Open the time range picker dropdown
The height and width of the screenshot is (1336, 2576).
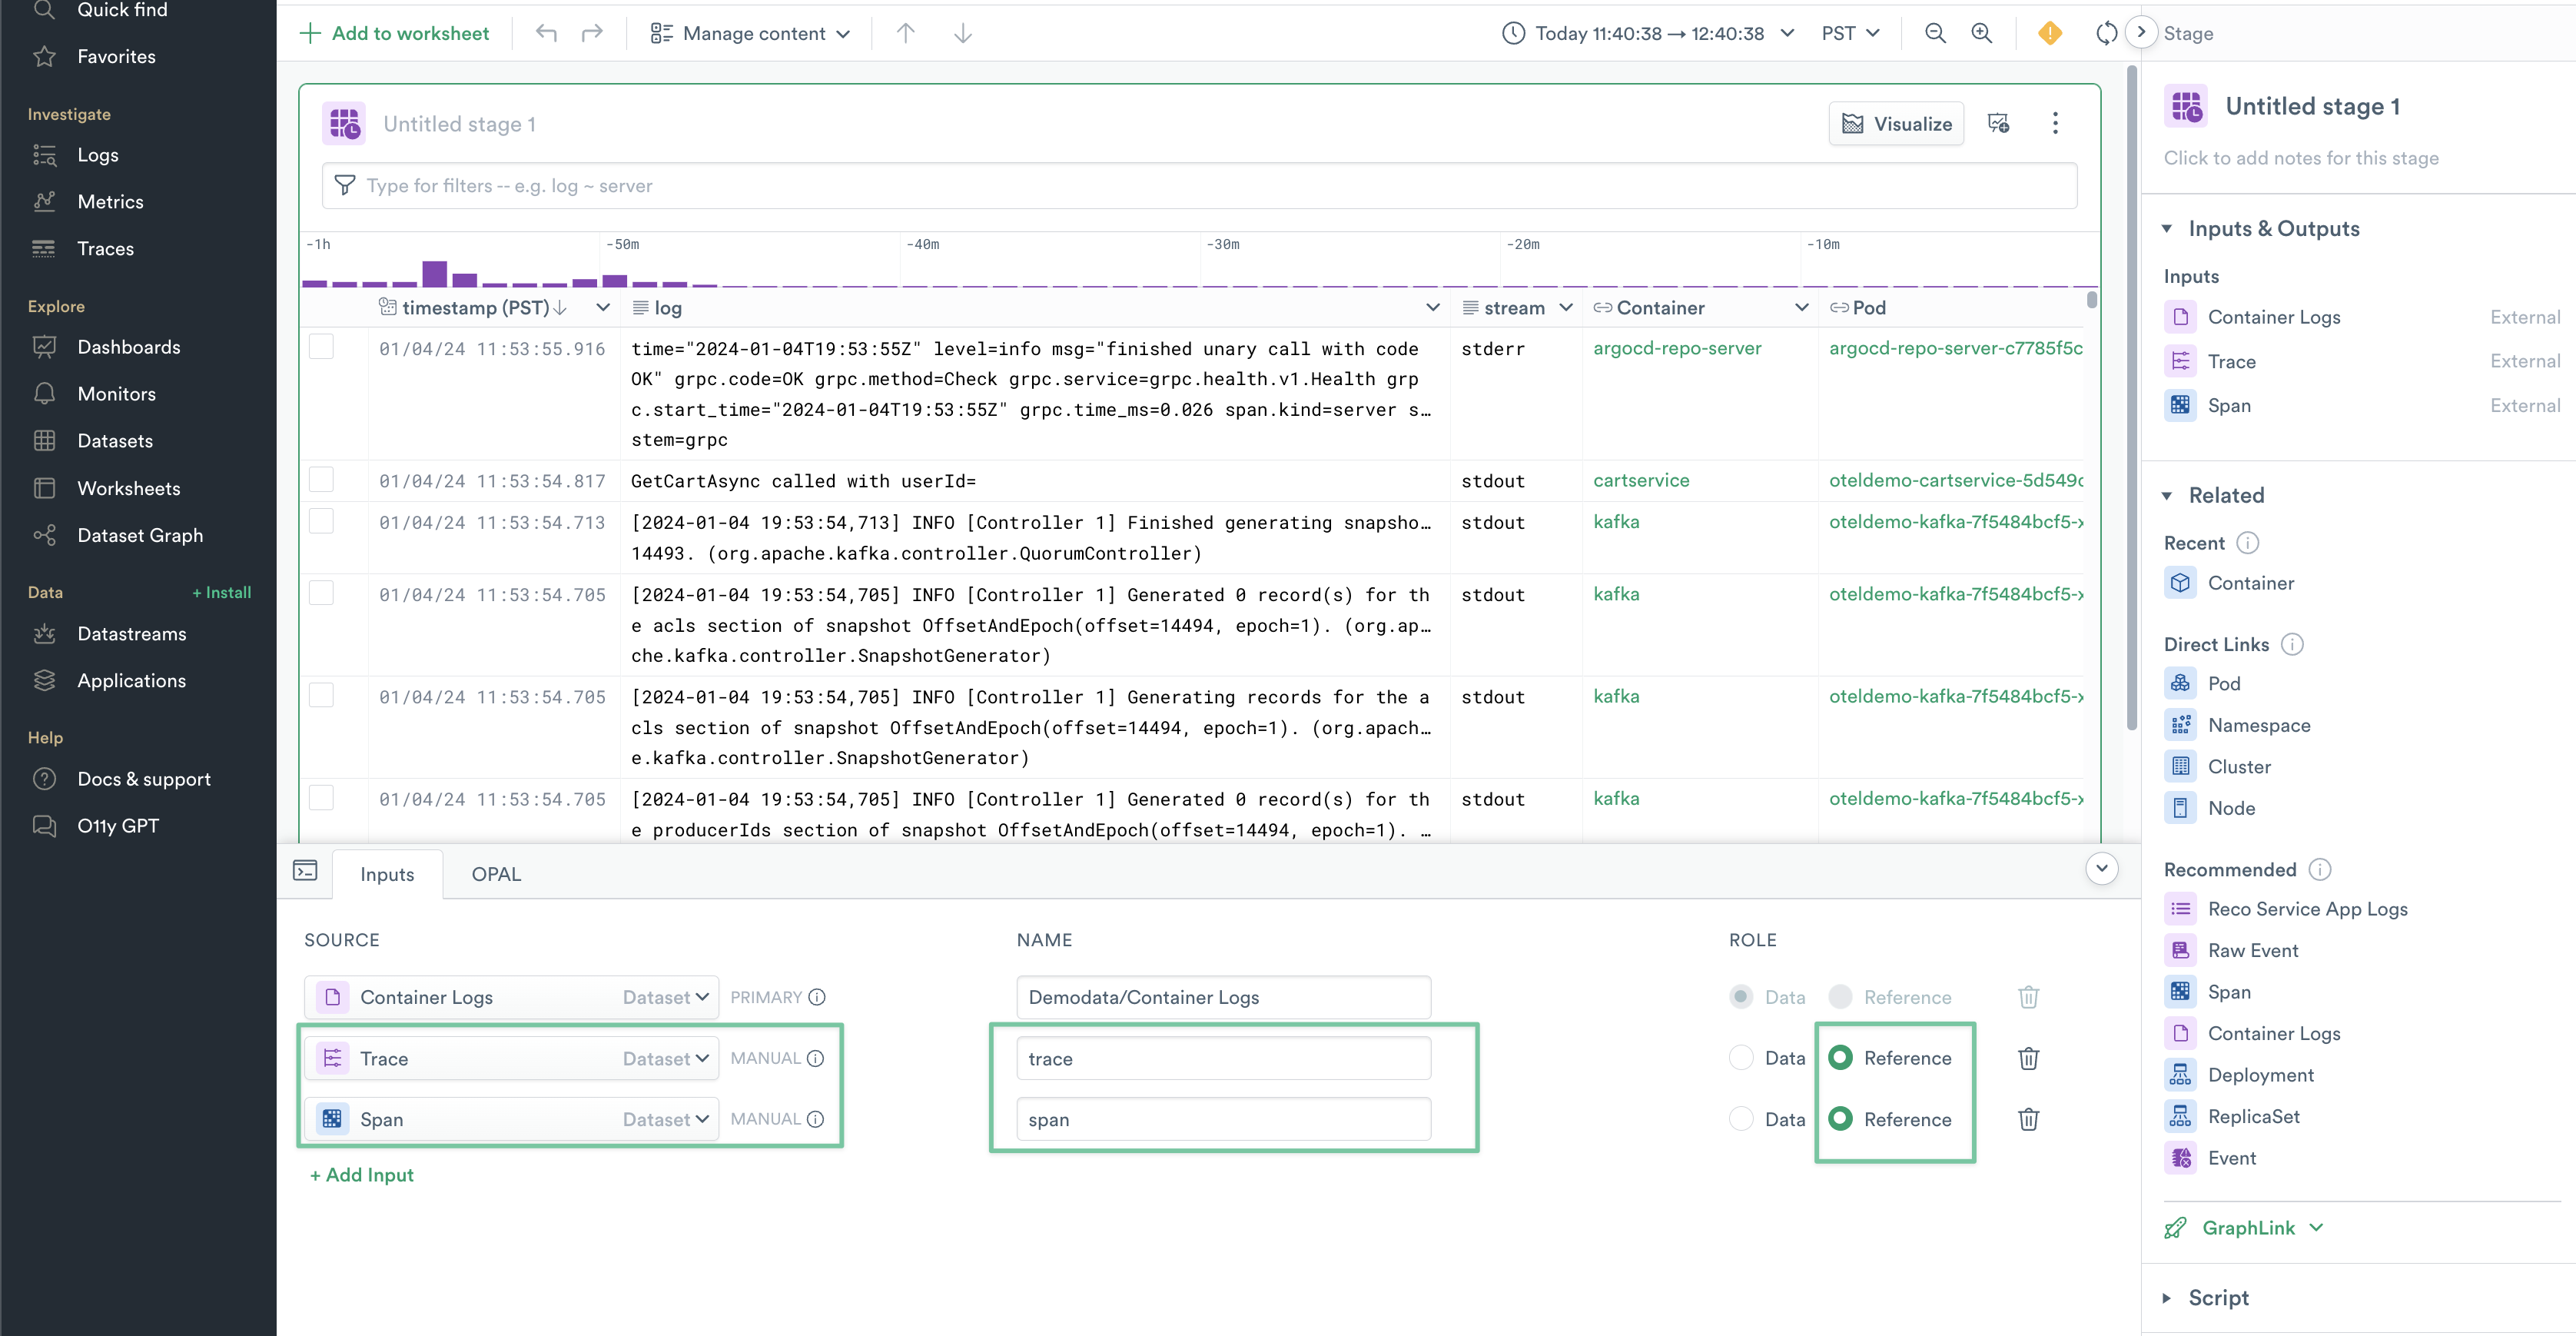click(x=1648, y=33)
